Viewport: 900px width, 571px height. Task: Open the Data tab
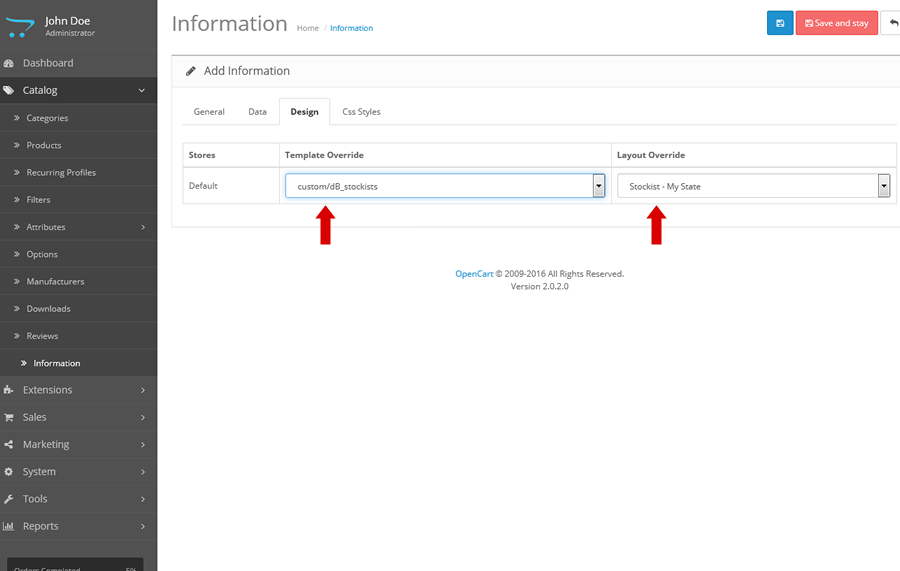coord(257,112)
